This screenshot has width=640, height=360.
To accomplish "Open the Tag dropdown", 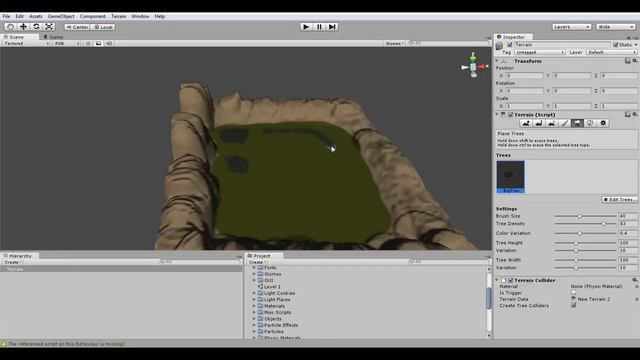I will pos(539,52).
